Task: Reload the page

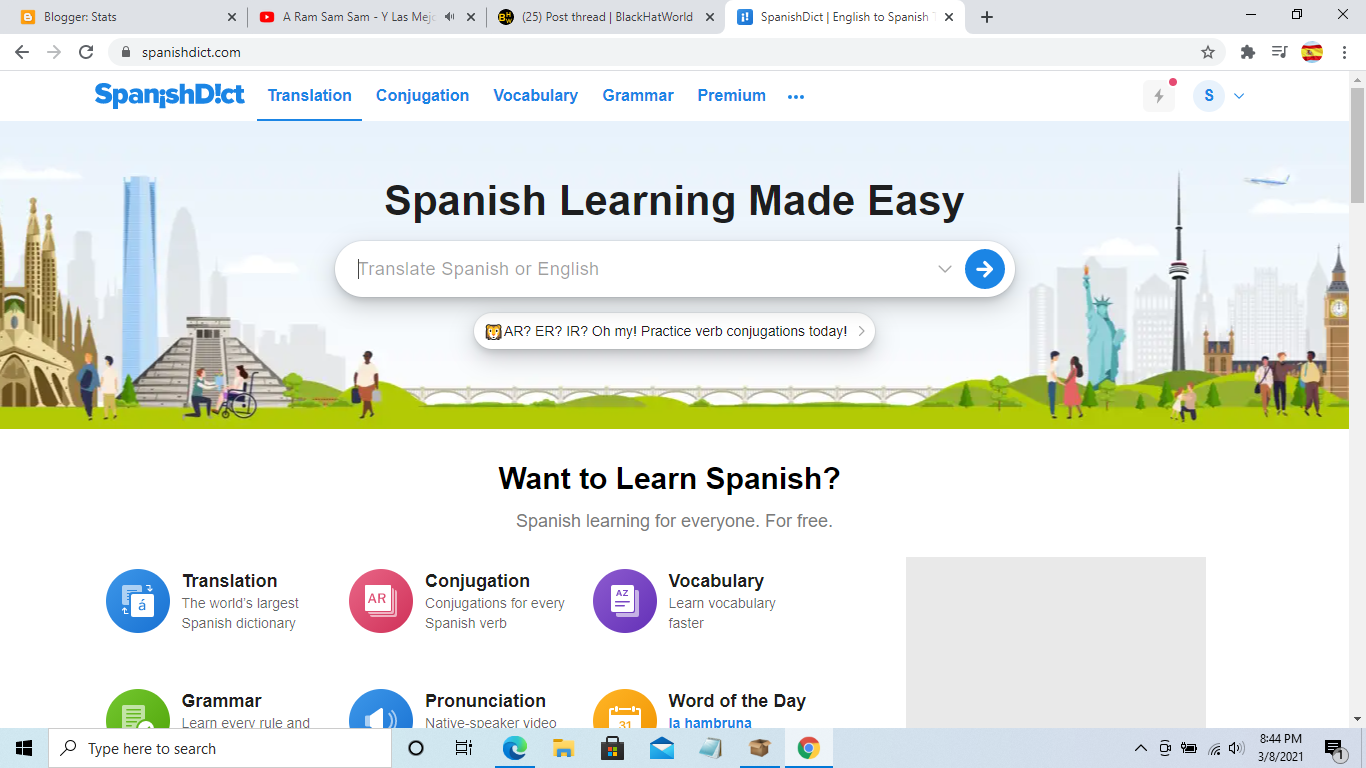Action: click(x=86, y=52)
